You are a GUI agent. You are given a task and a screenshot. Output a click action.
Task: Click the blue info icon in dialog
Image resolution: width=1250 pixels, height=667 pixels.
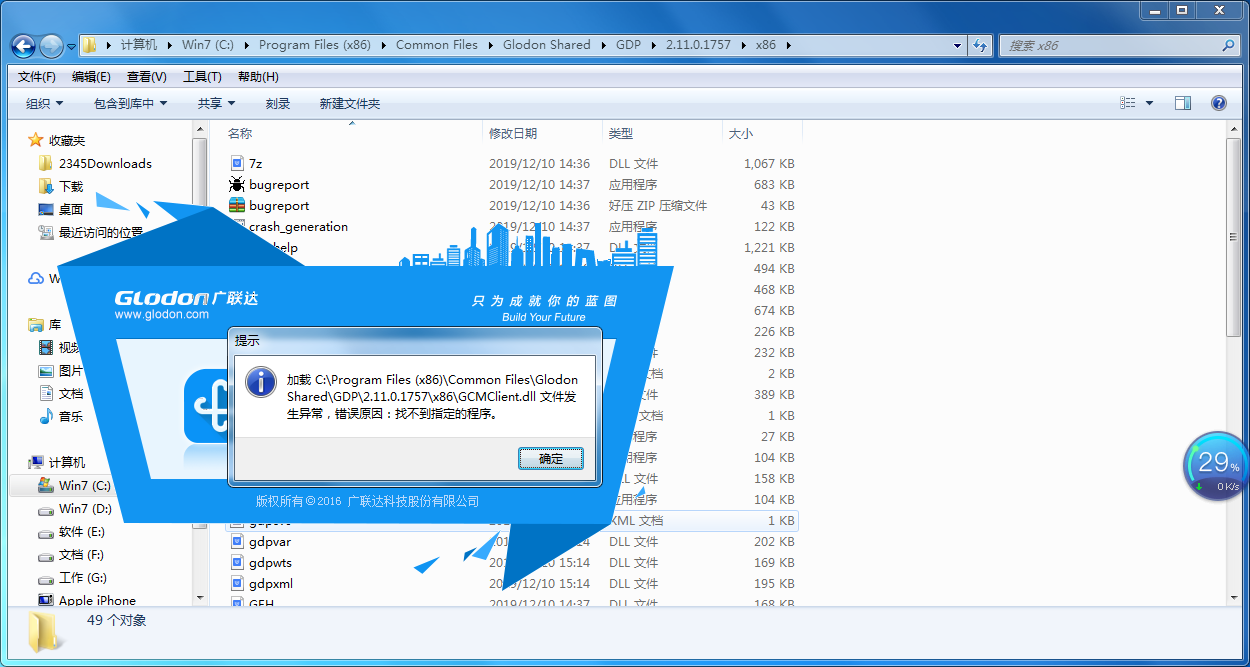point(261,382)
